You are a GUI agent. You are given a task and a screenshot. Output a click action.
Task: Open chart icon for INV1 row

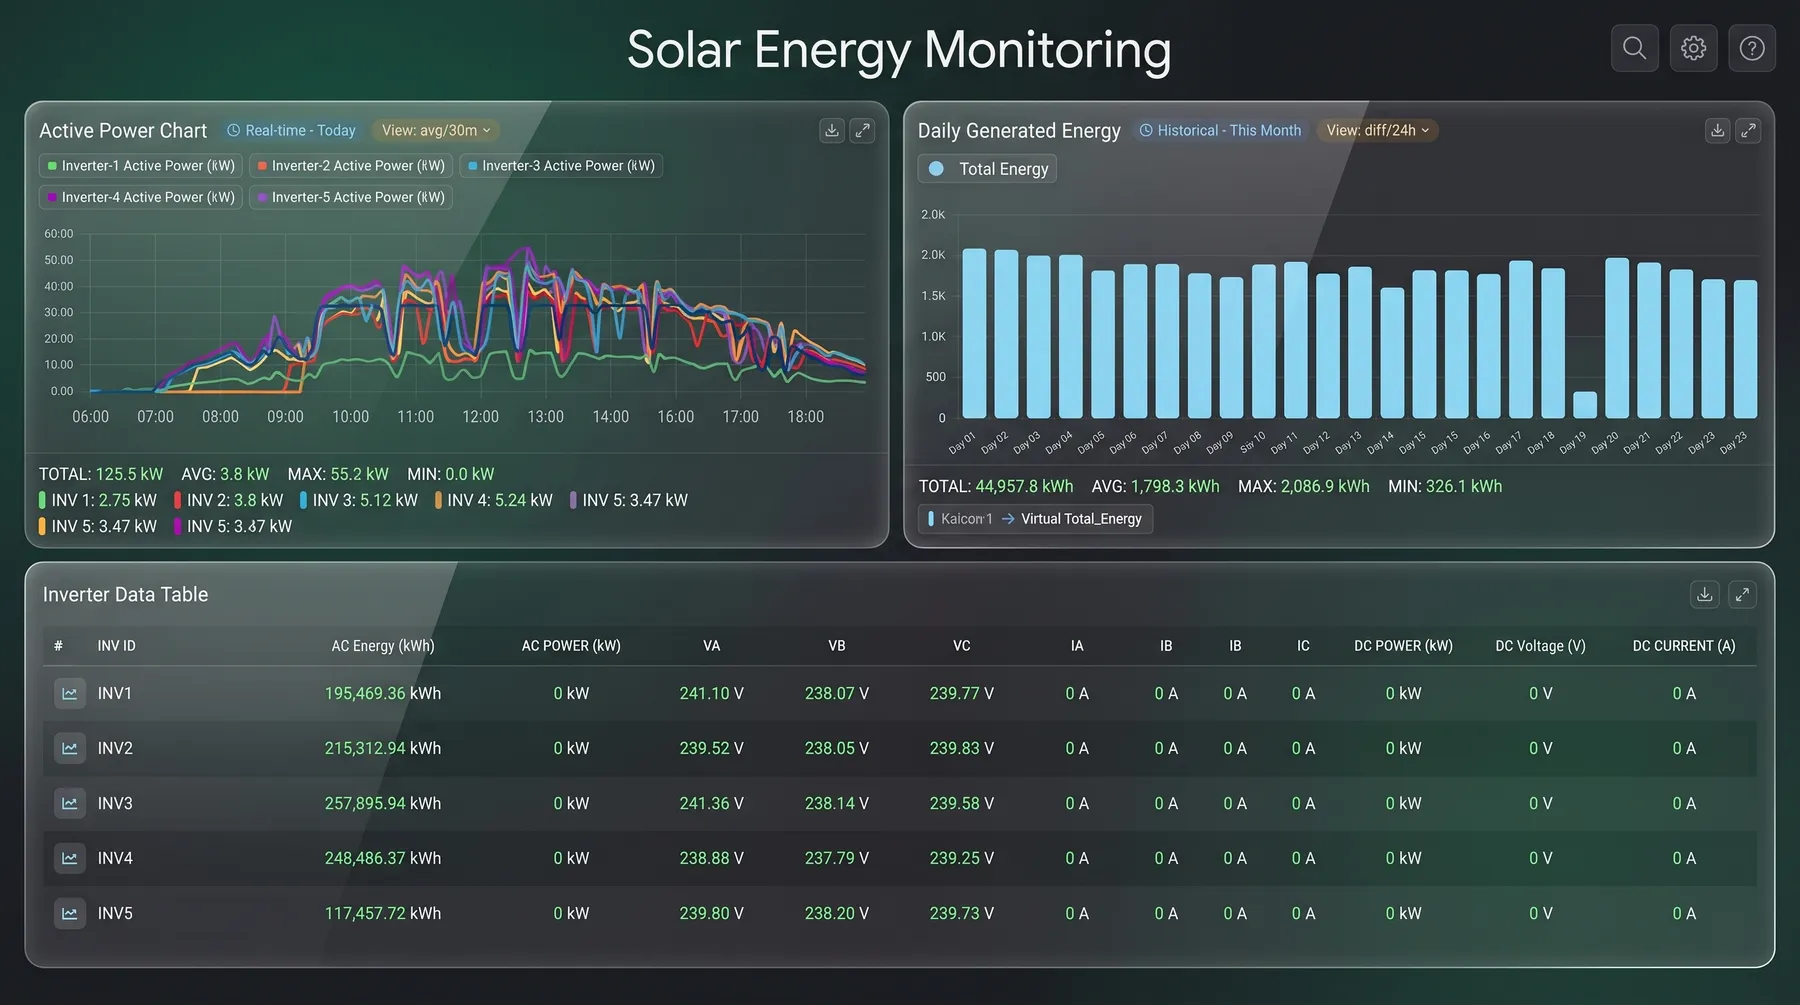[70, 694]
